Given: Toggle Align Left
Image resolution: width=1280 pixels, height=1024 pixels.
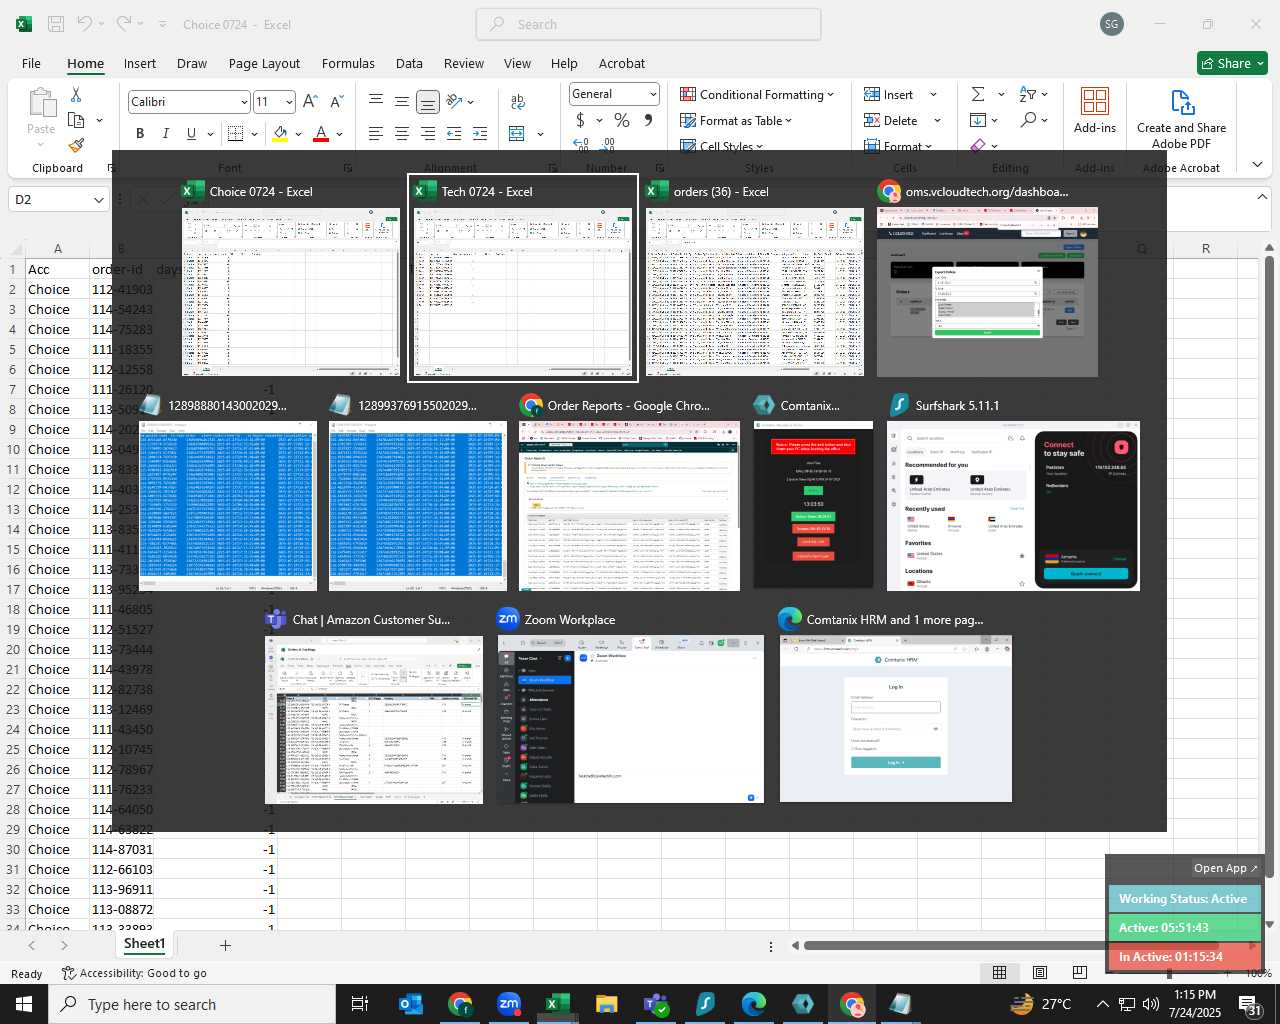Looking at the screenshot, I should (376, 133).
